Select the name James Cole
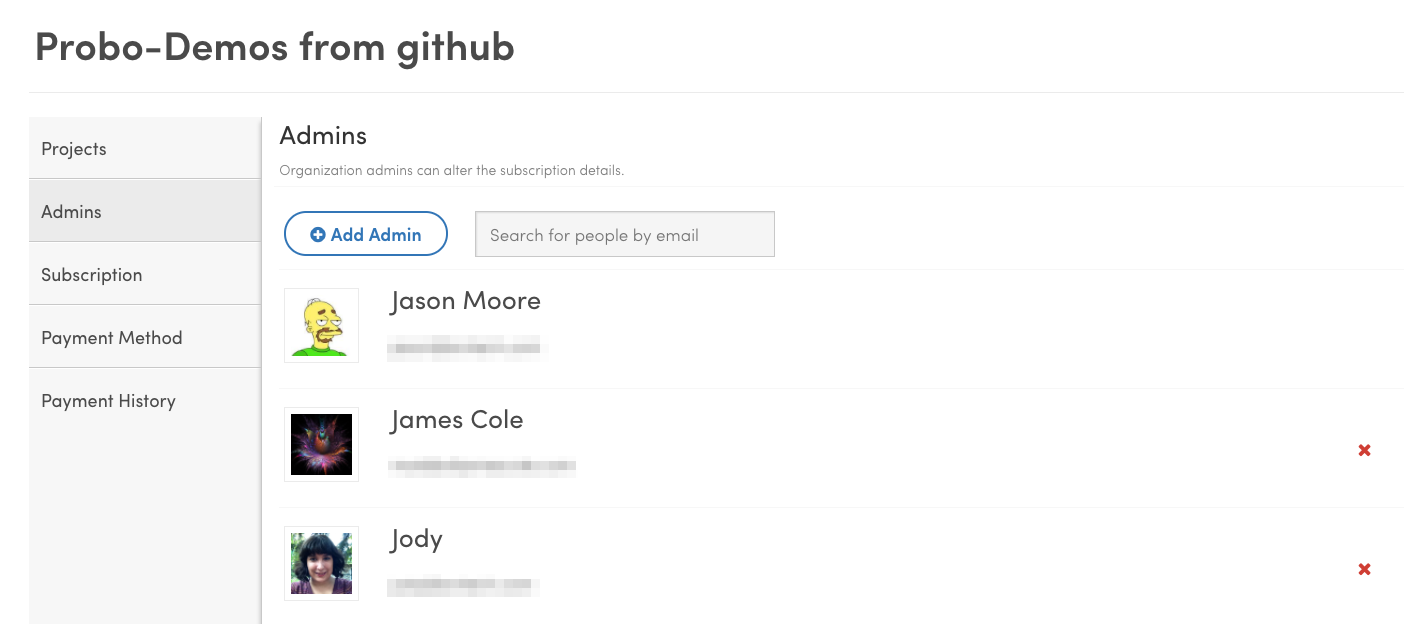The height and width of the screenshot is (624, 1404). point(456,420)
